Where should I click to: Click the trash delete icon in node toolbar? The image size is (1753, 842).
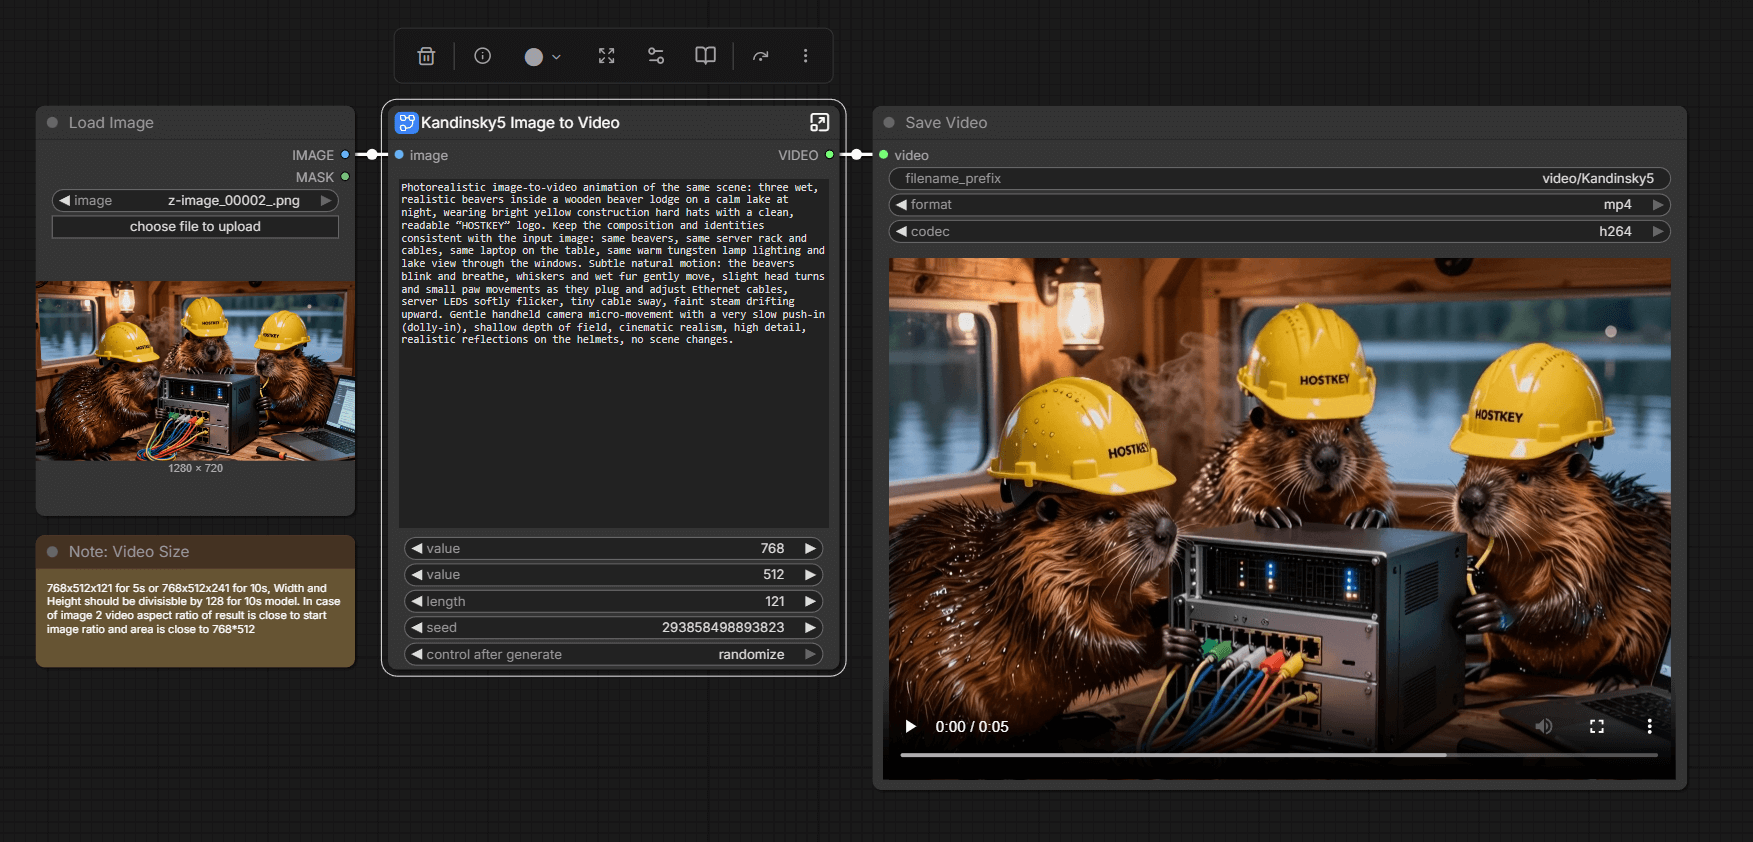click(x=426, y=56)
